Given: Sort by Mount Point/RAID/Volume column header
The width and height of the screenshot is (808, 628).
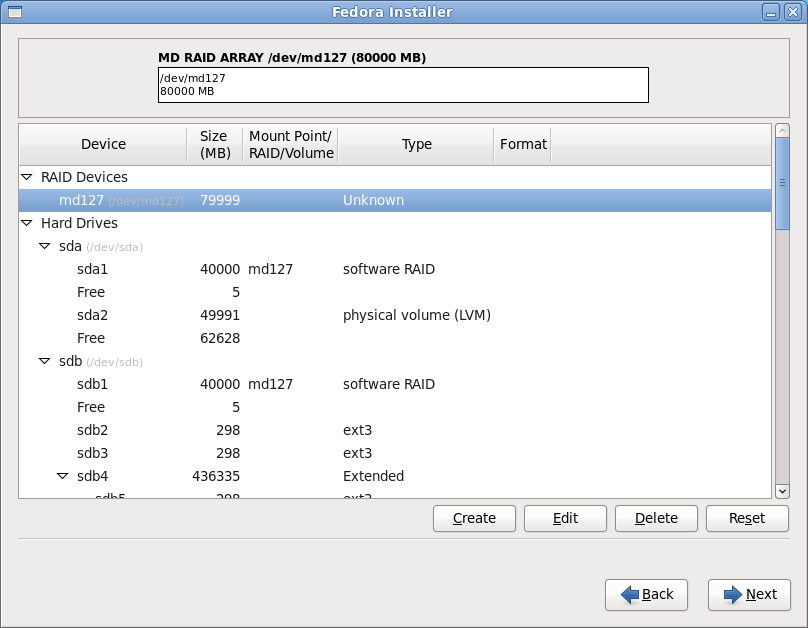Looking at the screenshot, I should point(291,144).
